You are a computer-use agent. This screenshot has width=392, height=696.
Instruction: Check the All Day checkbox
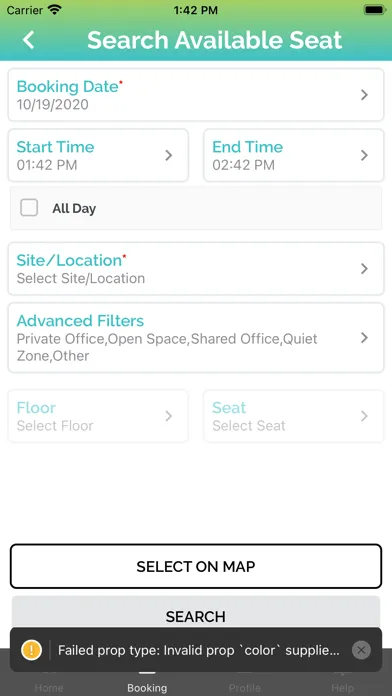[29, 208]
